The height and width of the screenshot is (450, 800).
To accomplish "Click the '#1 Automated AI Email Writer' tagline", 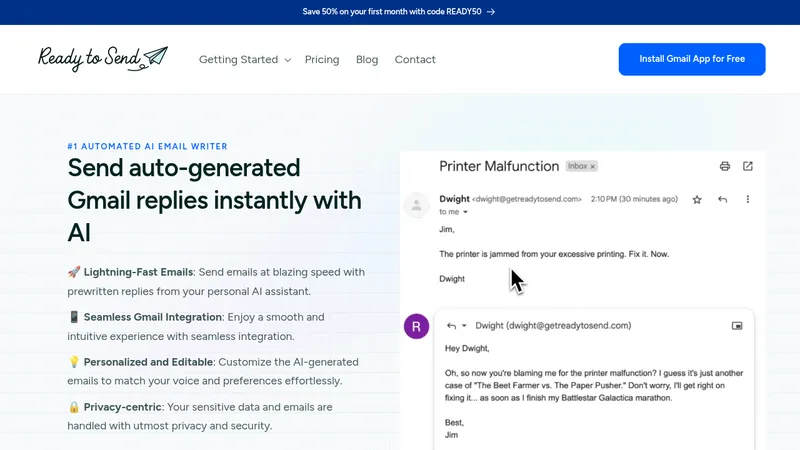I will [x=147, y=146].
